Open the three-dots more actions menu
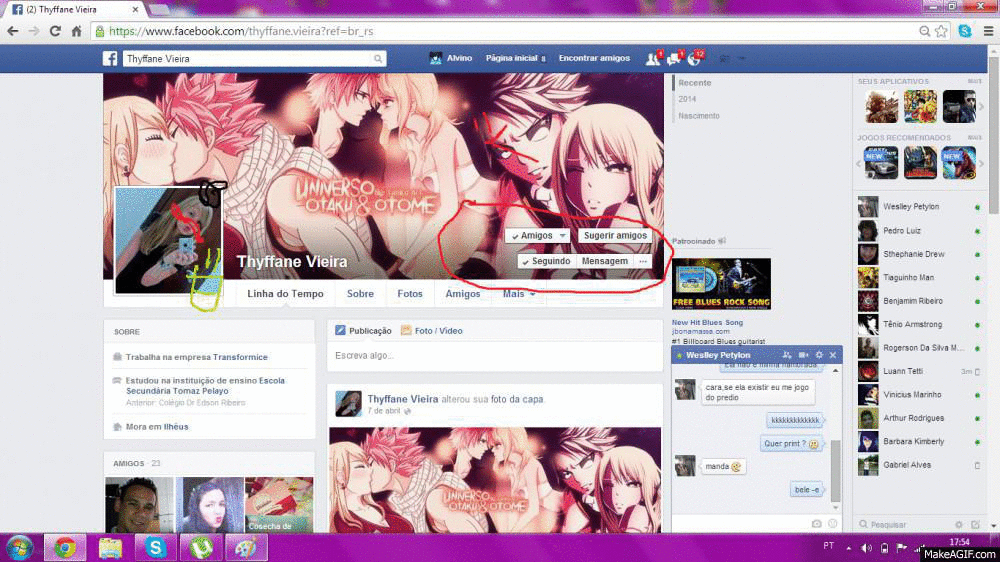The width and height of the screenshot is (1000, 562). [643, 261]
